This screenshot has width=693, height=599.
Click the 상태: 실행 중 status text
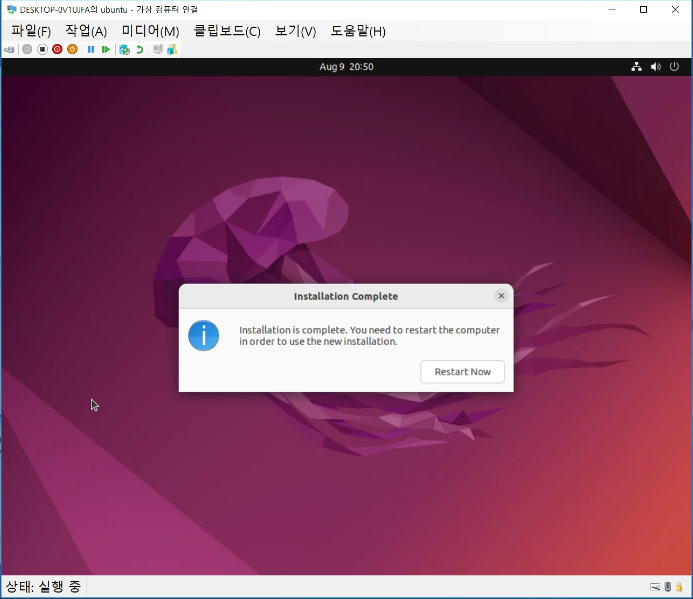point(43,587)
